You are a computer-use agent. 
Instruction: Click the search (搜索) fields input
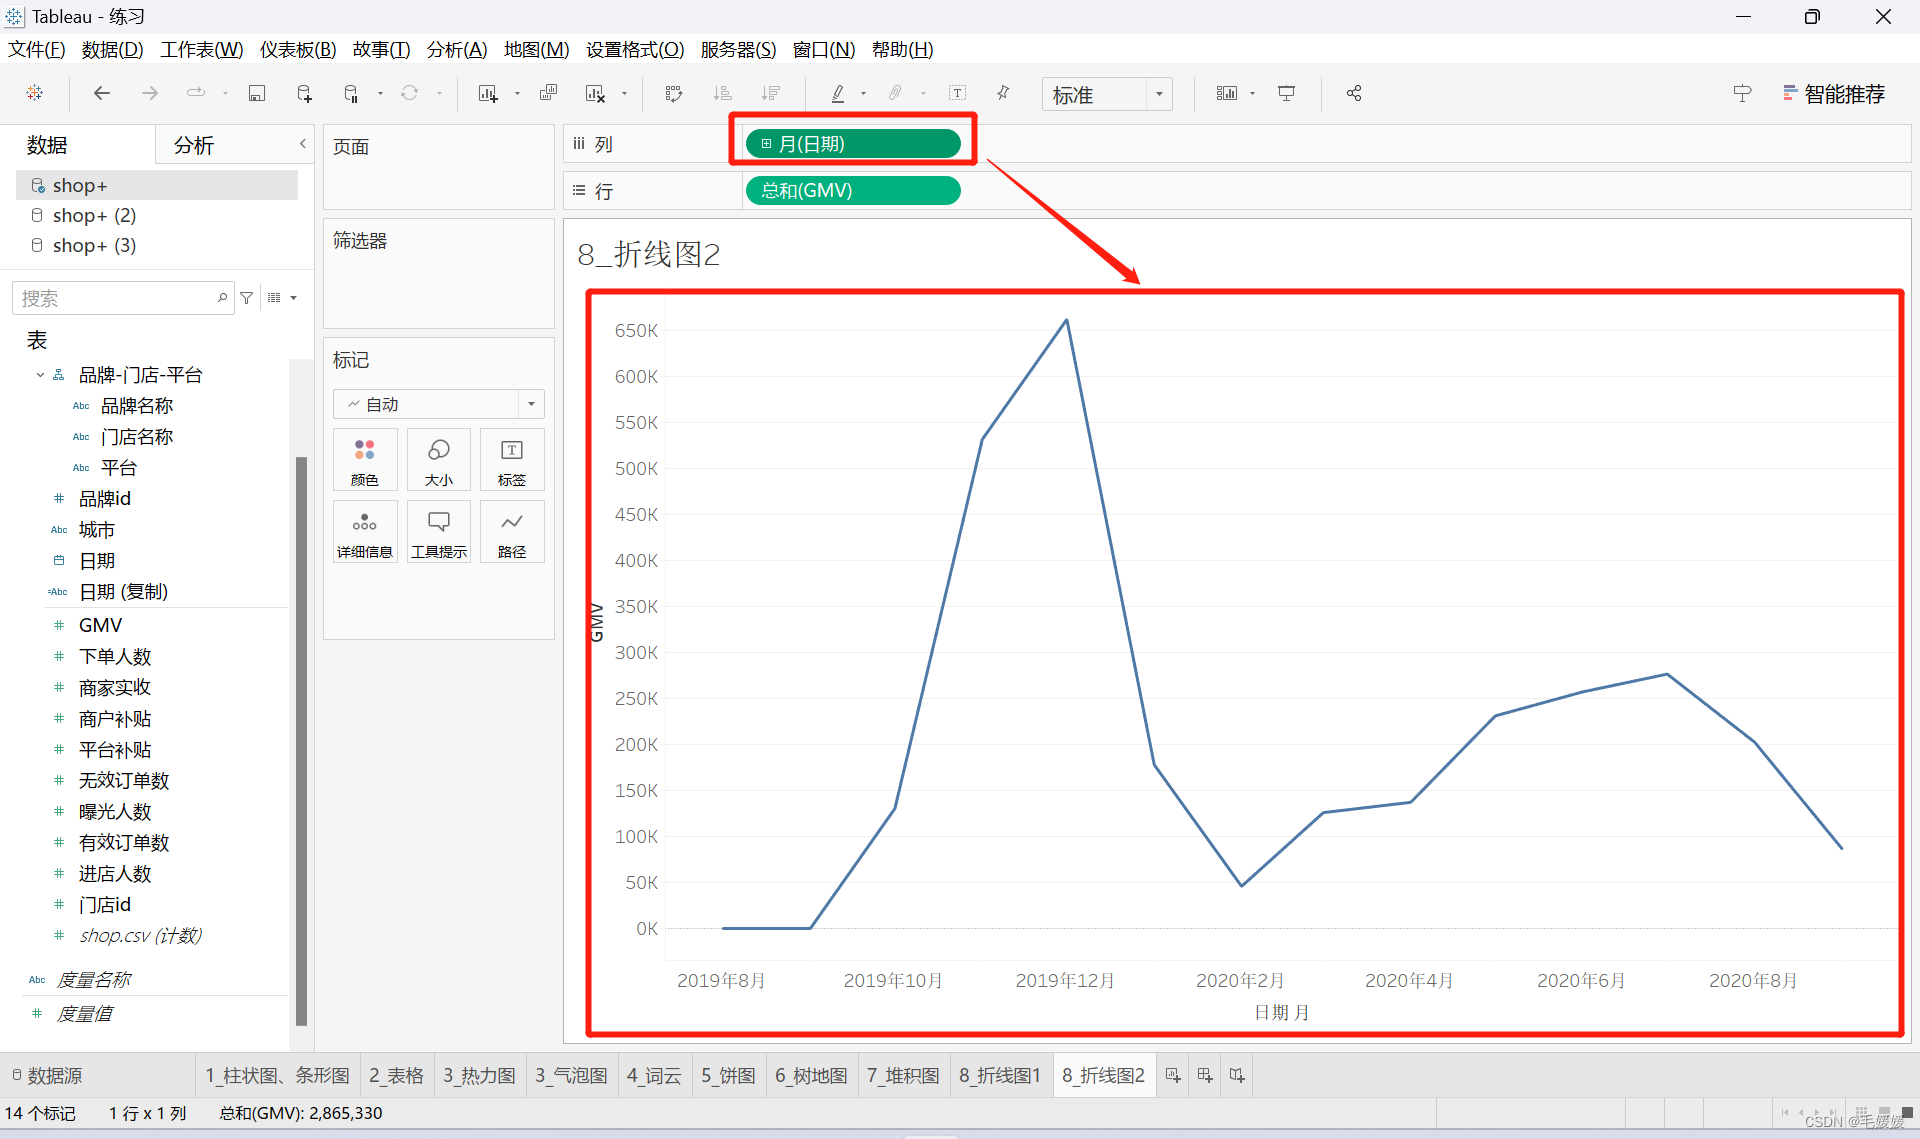pos(122,298)
